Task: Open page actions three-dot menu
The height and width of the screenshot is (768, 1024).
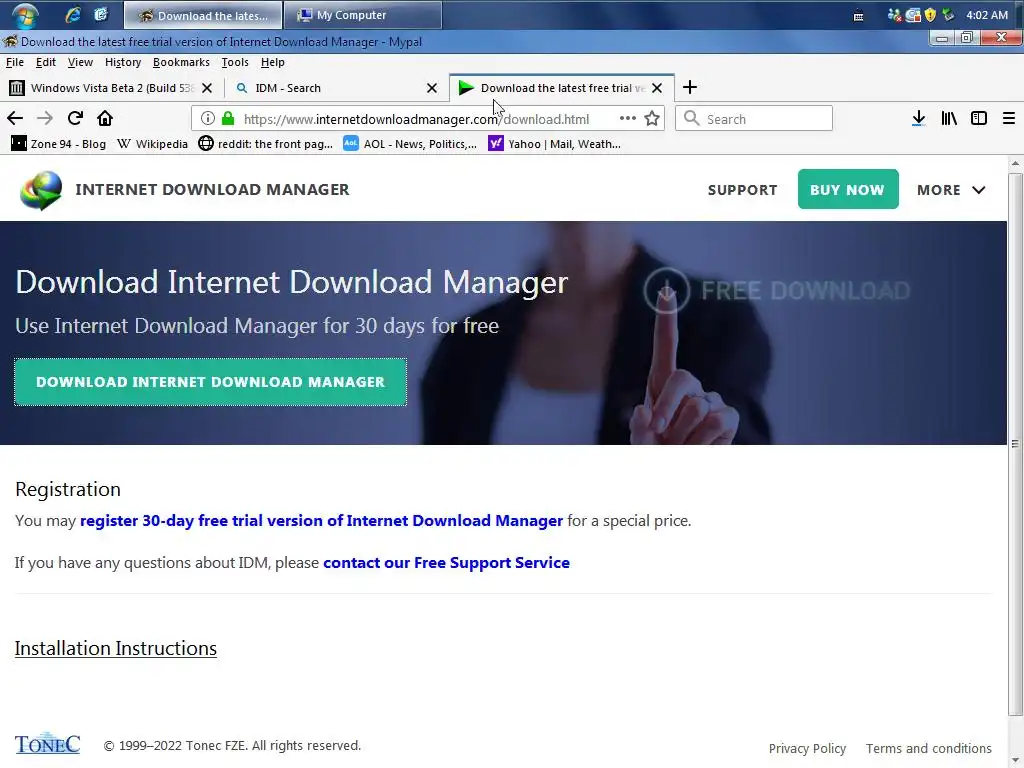Action: [628, 118]
